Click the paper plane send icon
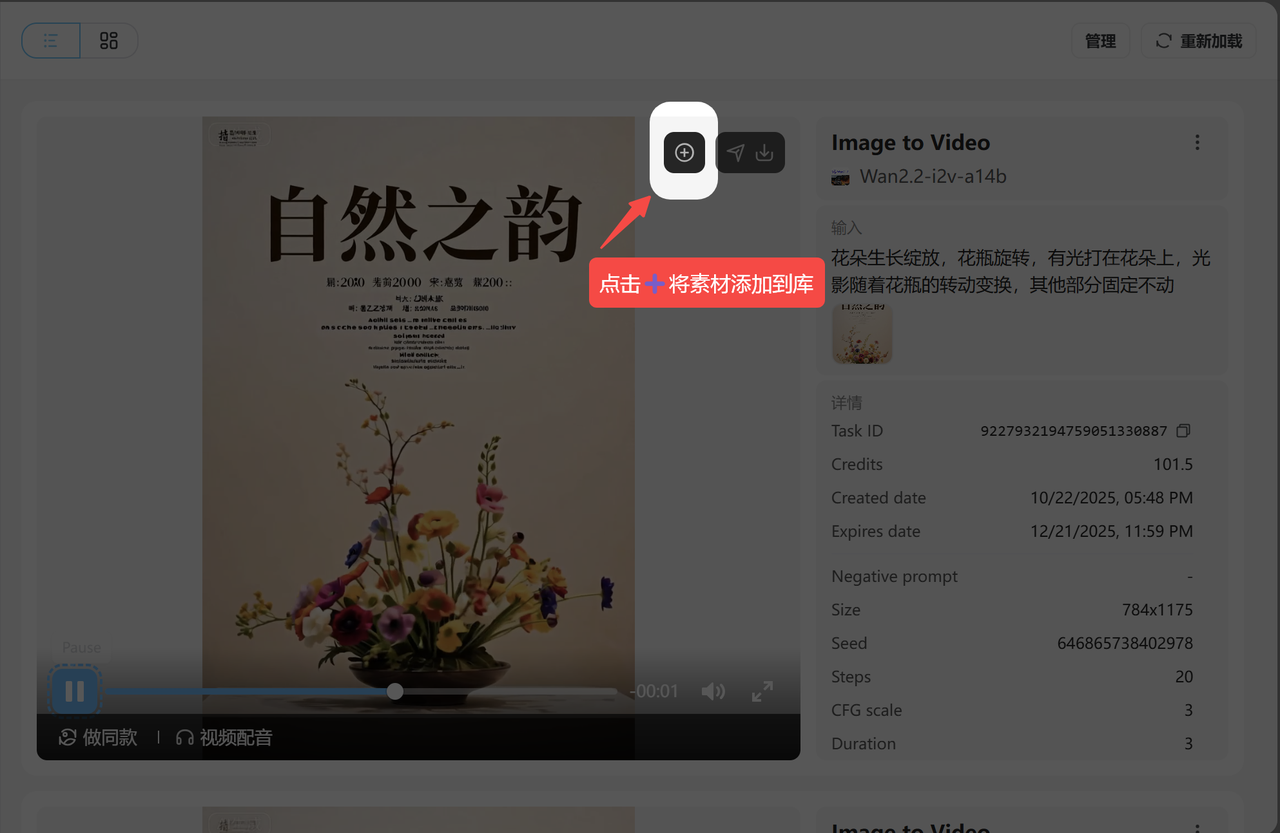 tap(736, 153)
